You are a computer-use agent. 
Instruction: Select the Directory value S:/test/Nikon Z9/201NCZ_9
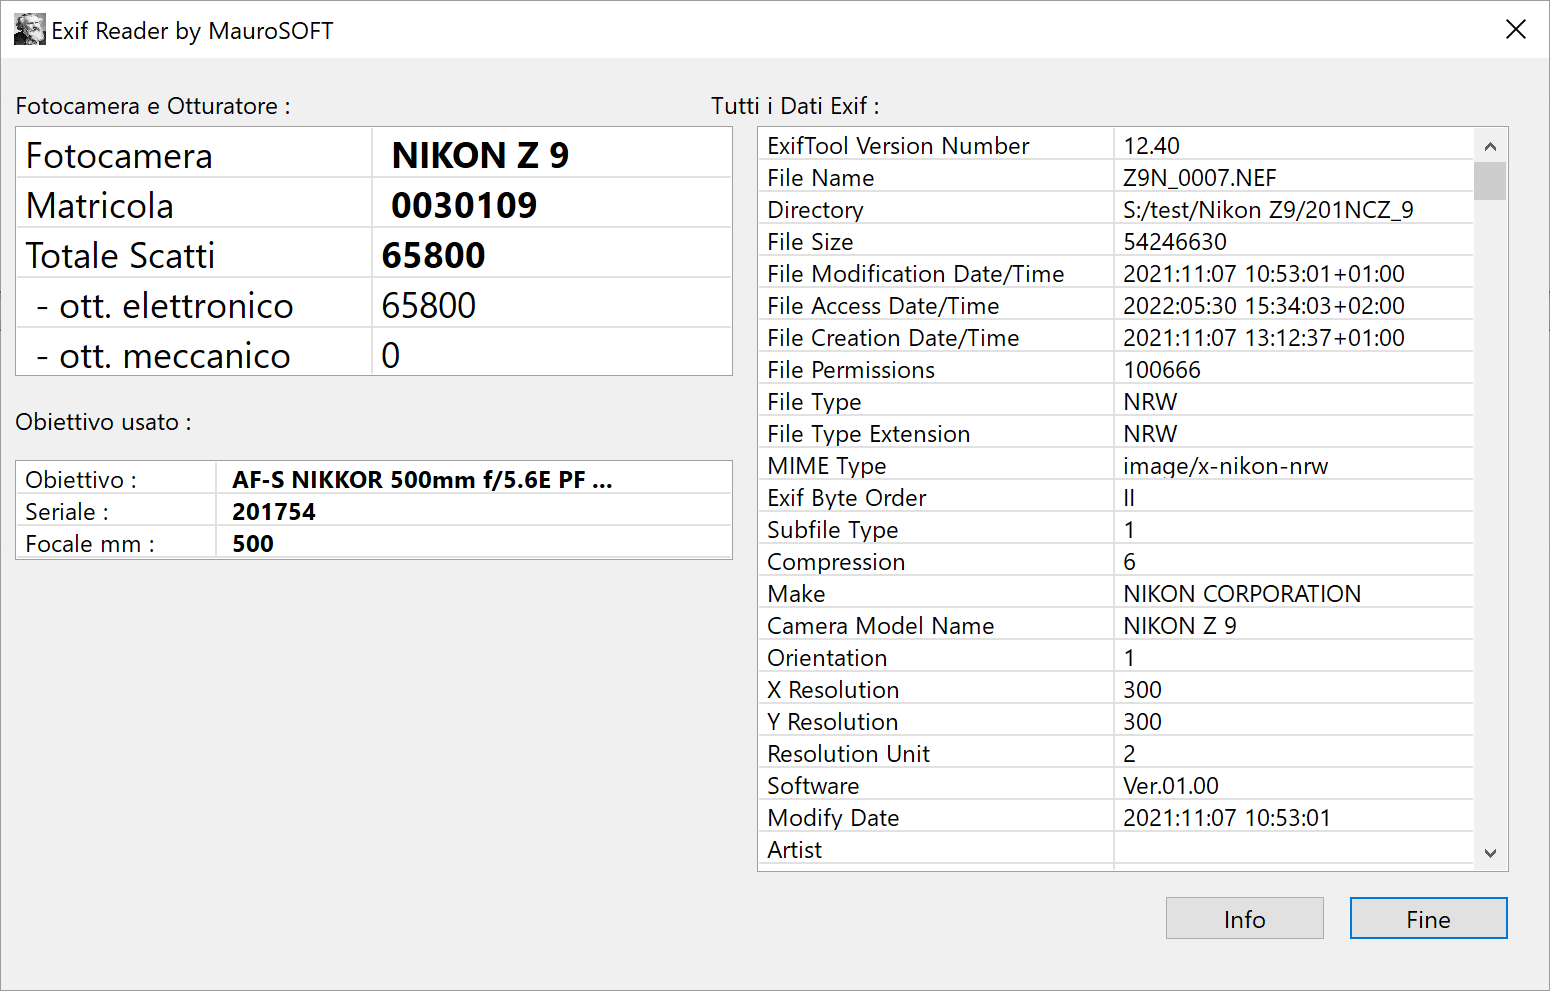pyautogui.click(x=1268, y=210)
